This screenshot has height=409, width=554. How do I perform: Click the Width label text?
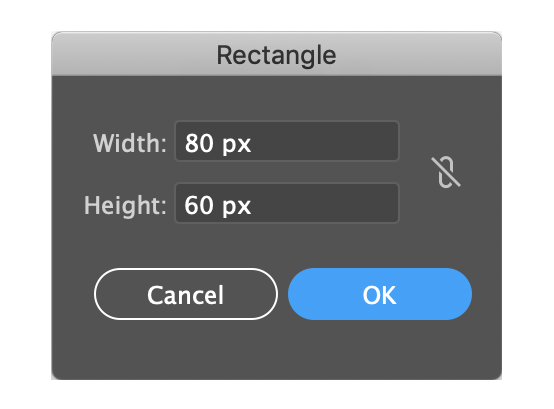pyautogui.click(x=130, y=143)
